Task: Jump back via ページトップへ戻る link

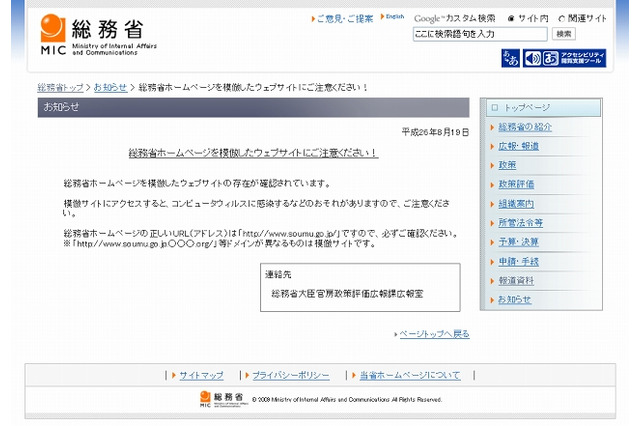Action: [x=431, y=332]
